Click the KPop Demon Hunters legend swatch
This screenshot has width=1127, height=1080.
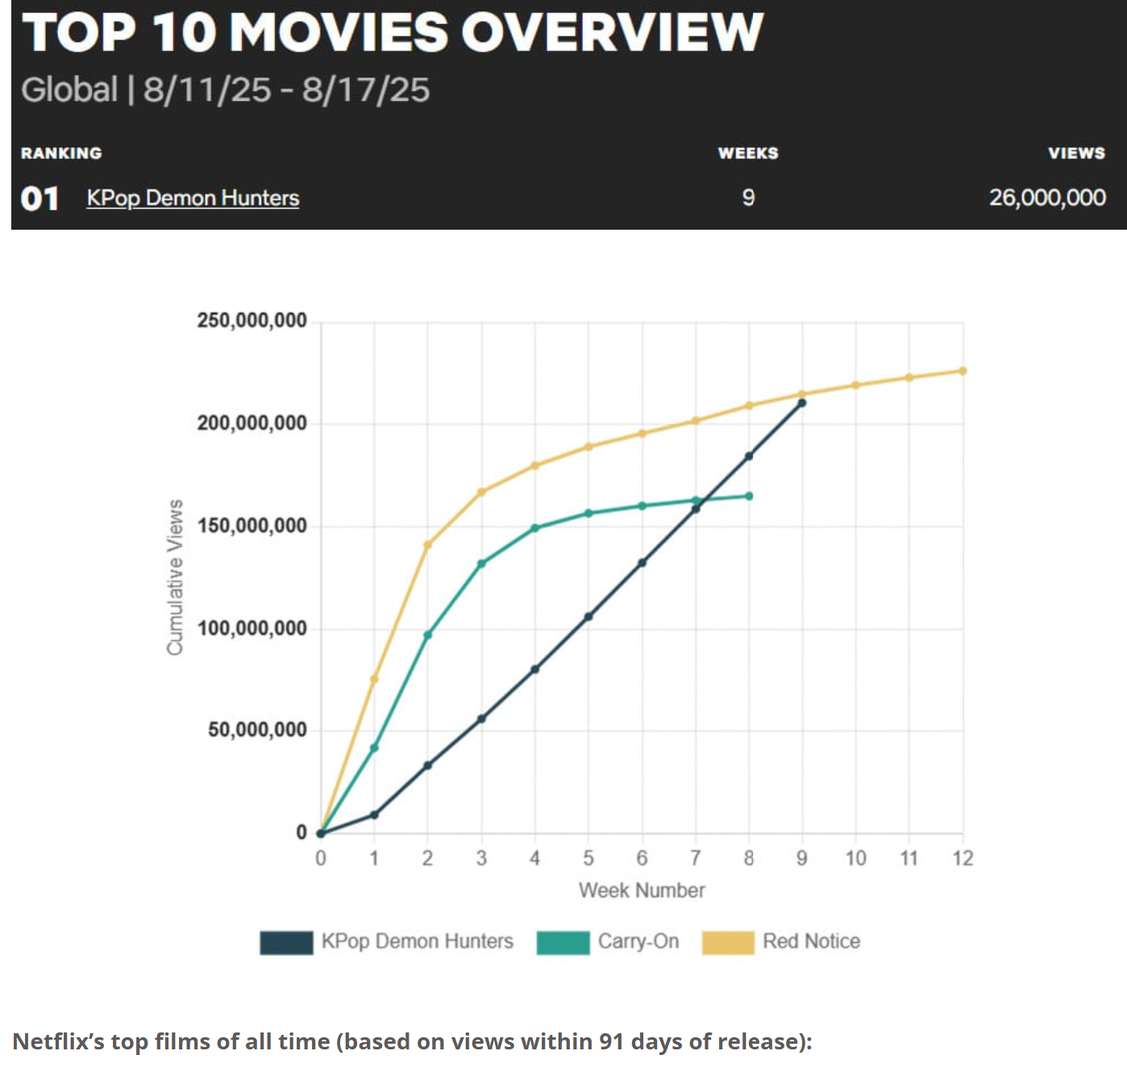pos(286,942)
